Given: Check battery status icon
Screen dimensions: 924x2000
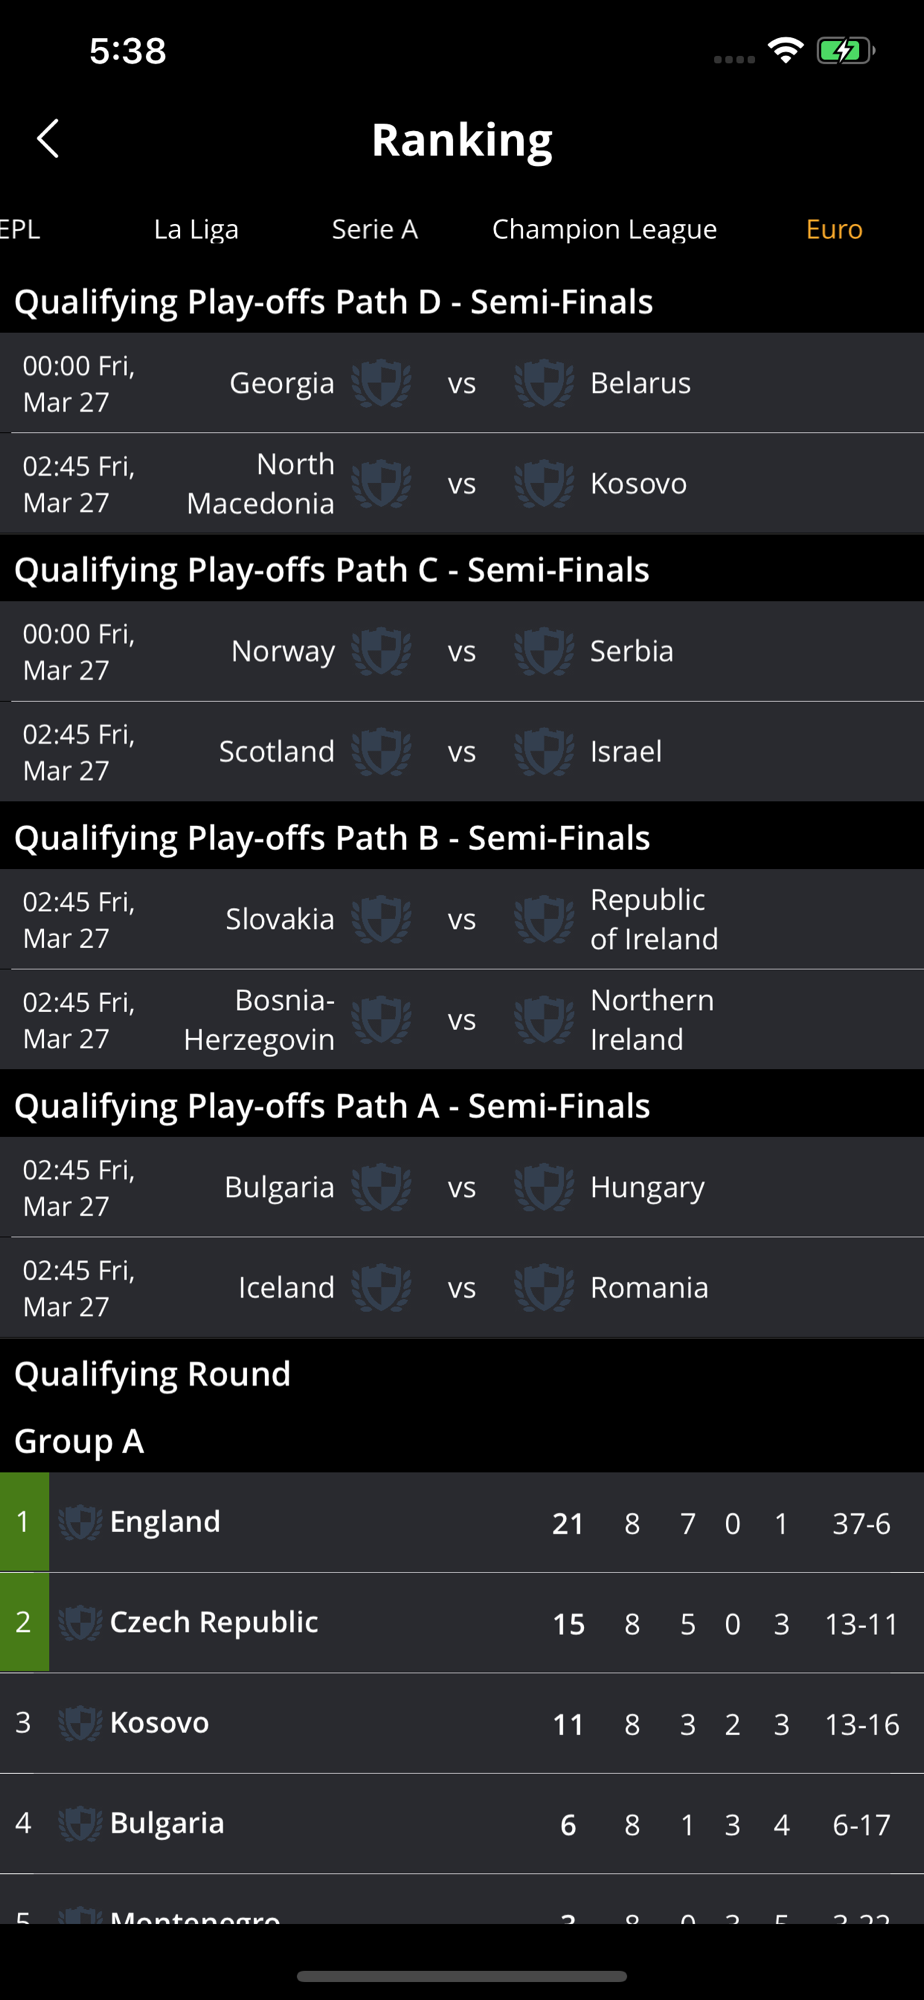Looking at the screenshot, I should pos(846,51).
